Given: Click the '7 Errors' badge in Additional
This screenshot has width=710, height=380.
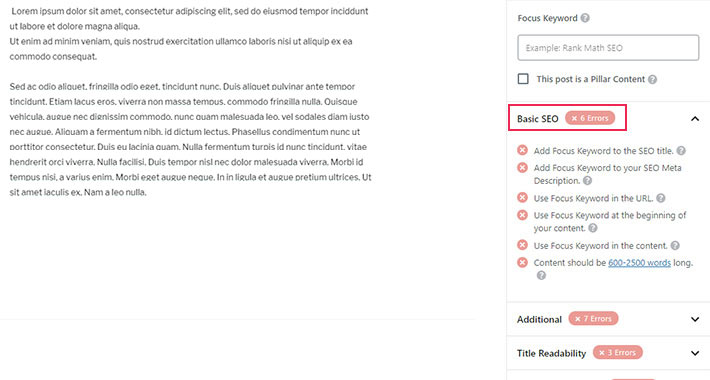Looking at the screenshot, I should (593, 319).
